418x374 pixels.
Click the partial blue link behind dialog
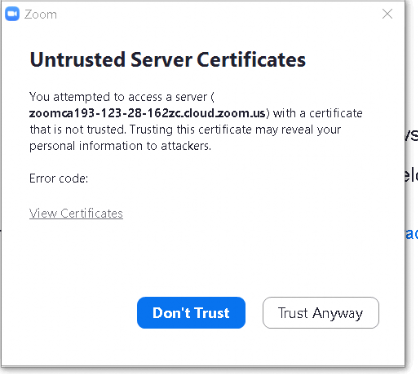click(412, 233)
